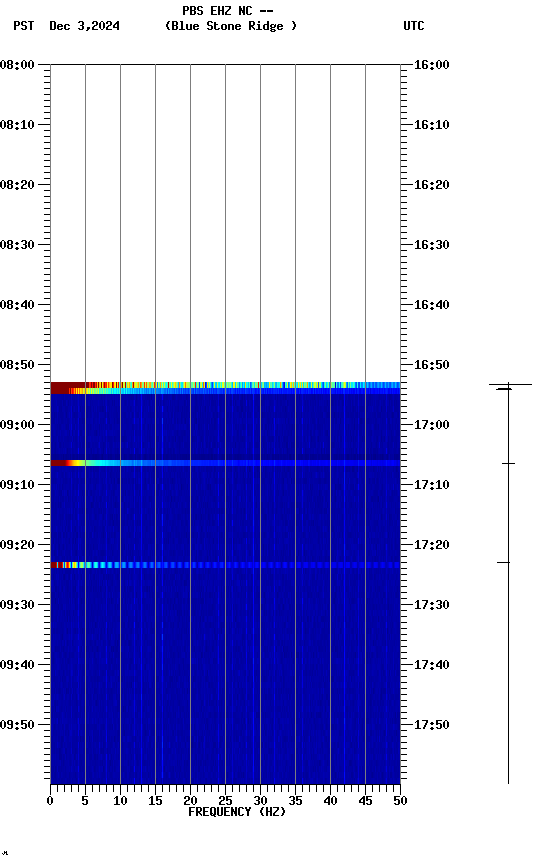Viewport: 552px width, 864px height.
Task: Click the 30 Hz frequency tick label
Action: (260, 801)
